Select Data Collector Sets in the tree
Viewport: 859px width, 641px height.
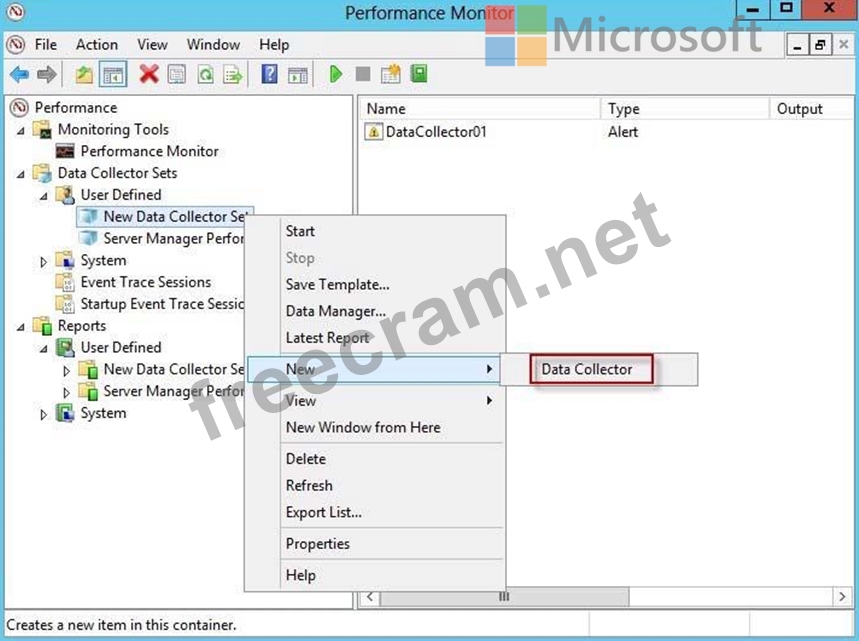[117, 173]
